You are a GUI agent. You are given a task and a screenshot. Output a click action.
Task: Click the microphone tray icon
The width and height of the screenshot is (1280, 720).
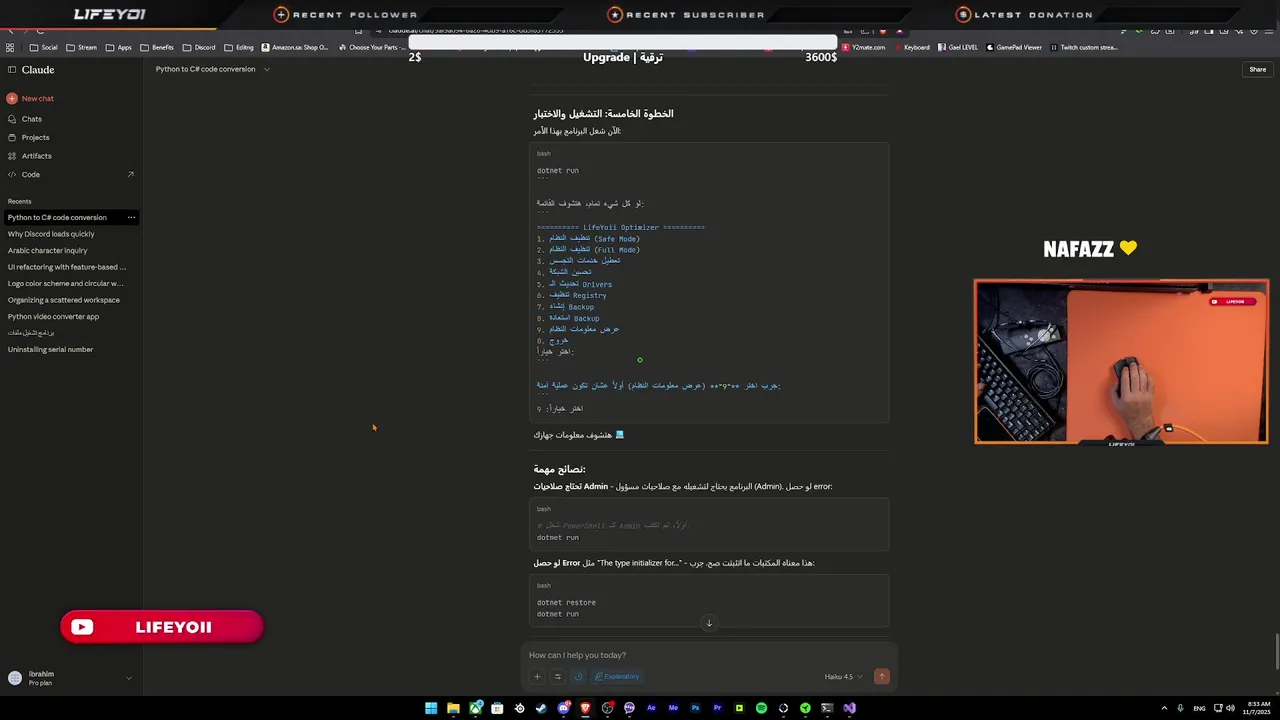(x=1181, y=708)
